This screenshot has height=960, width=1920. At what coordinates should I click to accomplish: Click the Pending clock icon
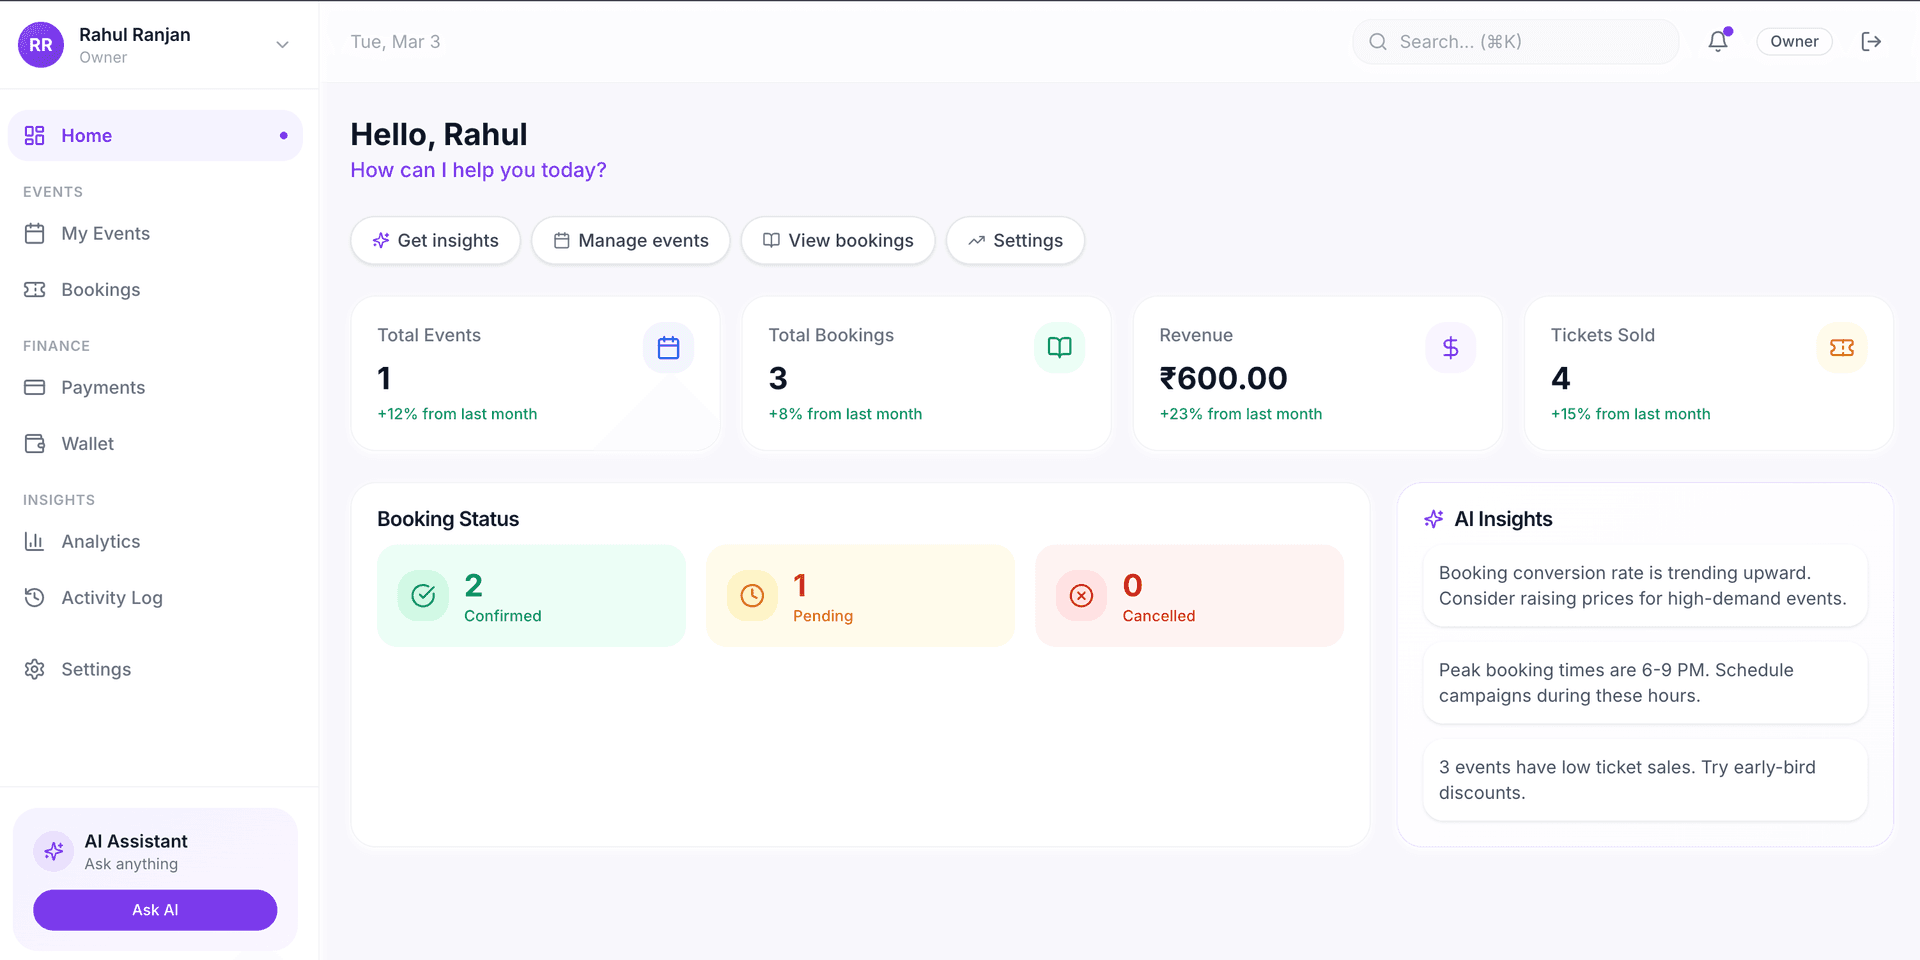752,596
